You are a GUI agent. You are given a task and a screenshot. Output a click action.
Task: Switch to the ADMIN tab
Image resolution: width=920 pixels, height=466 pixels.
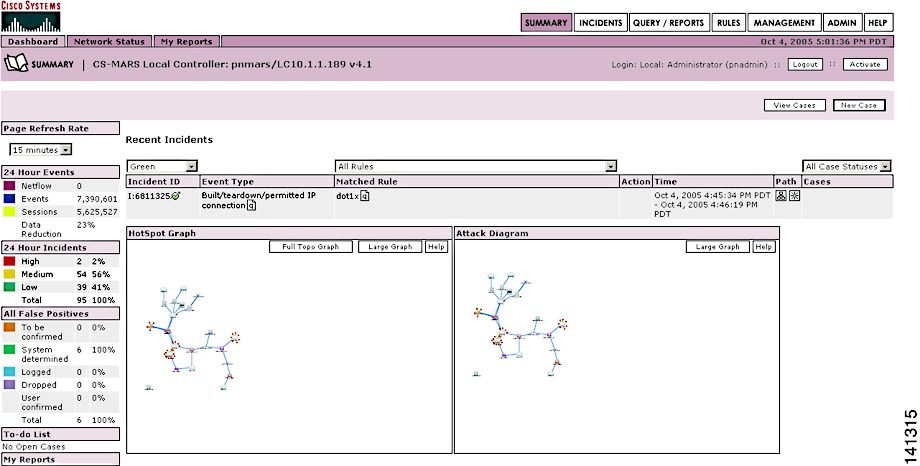pyautogui.click(x=842, y=23)
